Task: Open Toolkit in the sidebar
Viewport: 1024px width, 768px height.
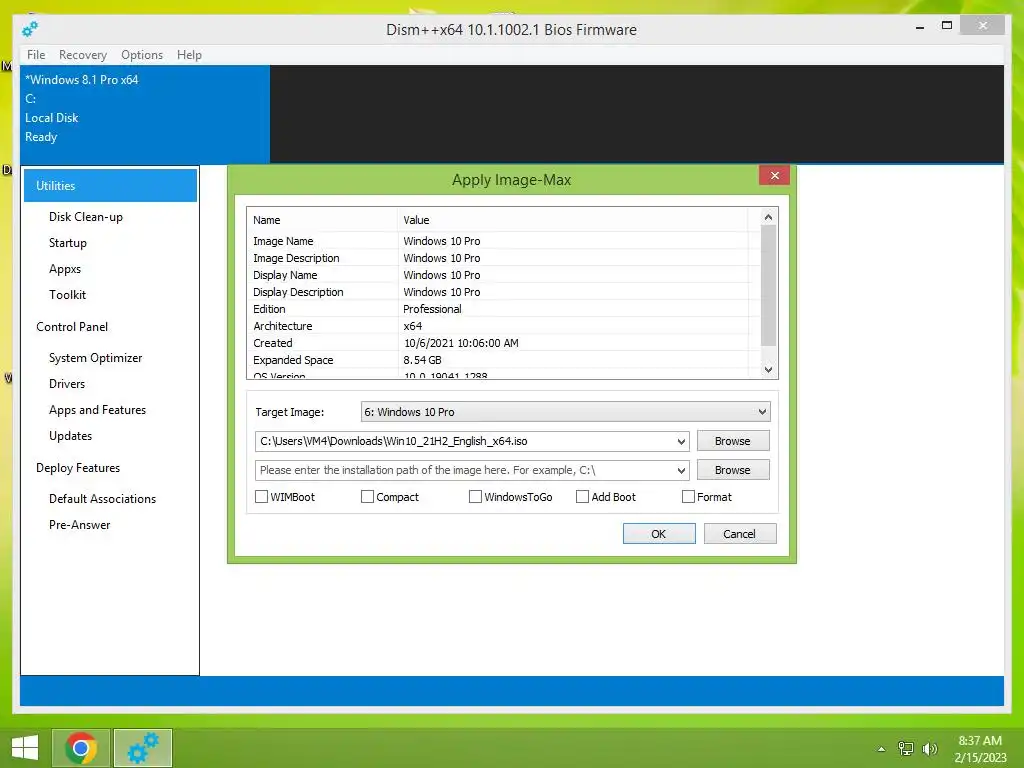Action: 67,295
